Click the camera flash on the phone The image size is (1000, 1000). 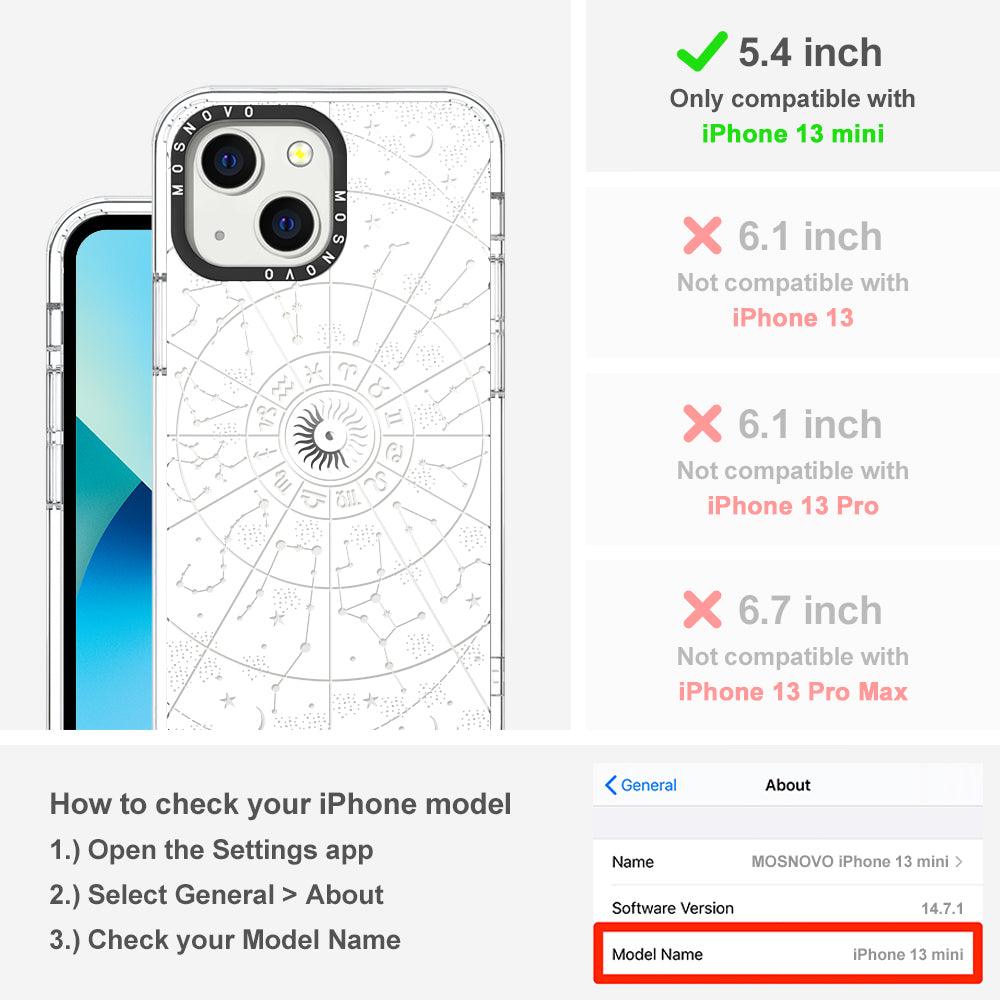(x=300, y=154)
